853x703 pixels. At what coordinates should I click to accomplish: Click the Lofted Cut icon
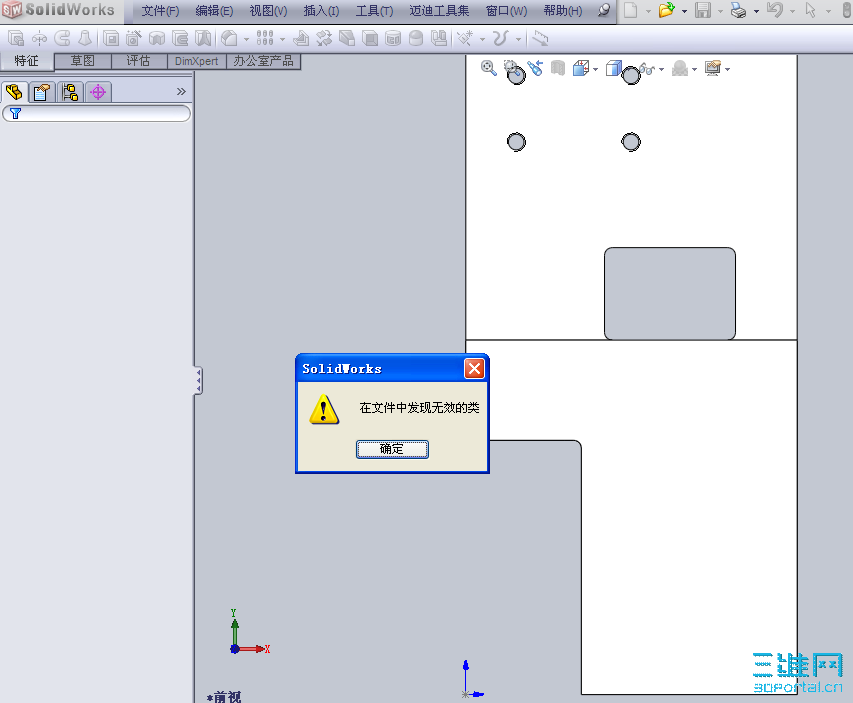point(203,38)
